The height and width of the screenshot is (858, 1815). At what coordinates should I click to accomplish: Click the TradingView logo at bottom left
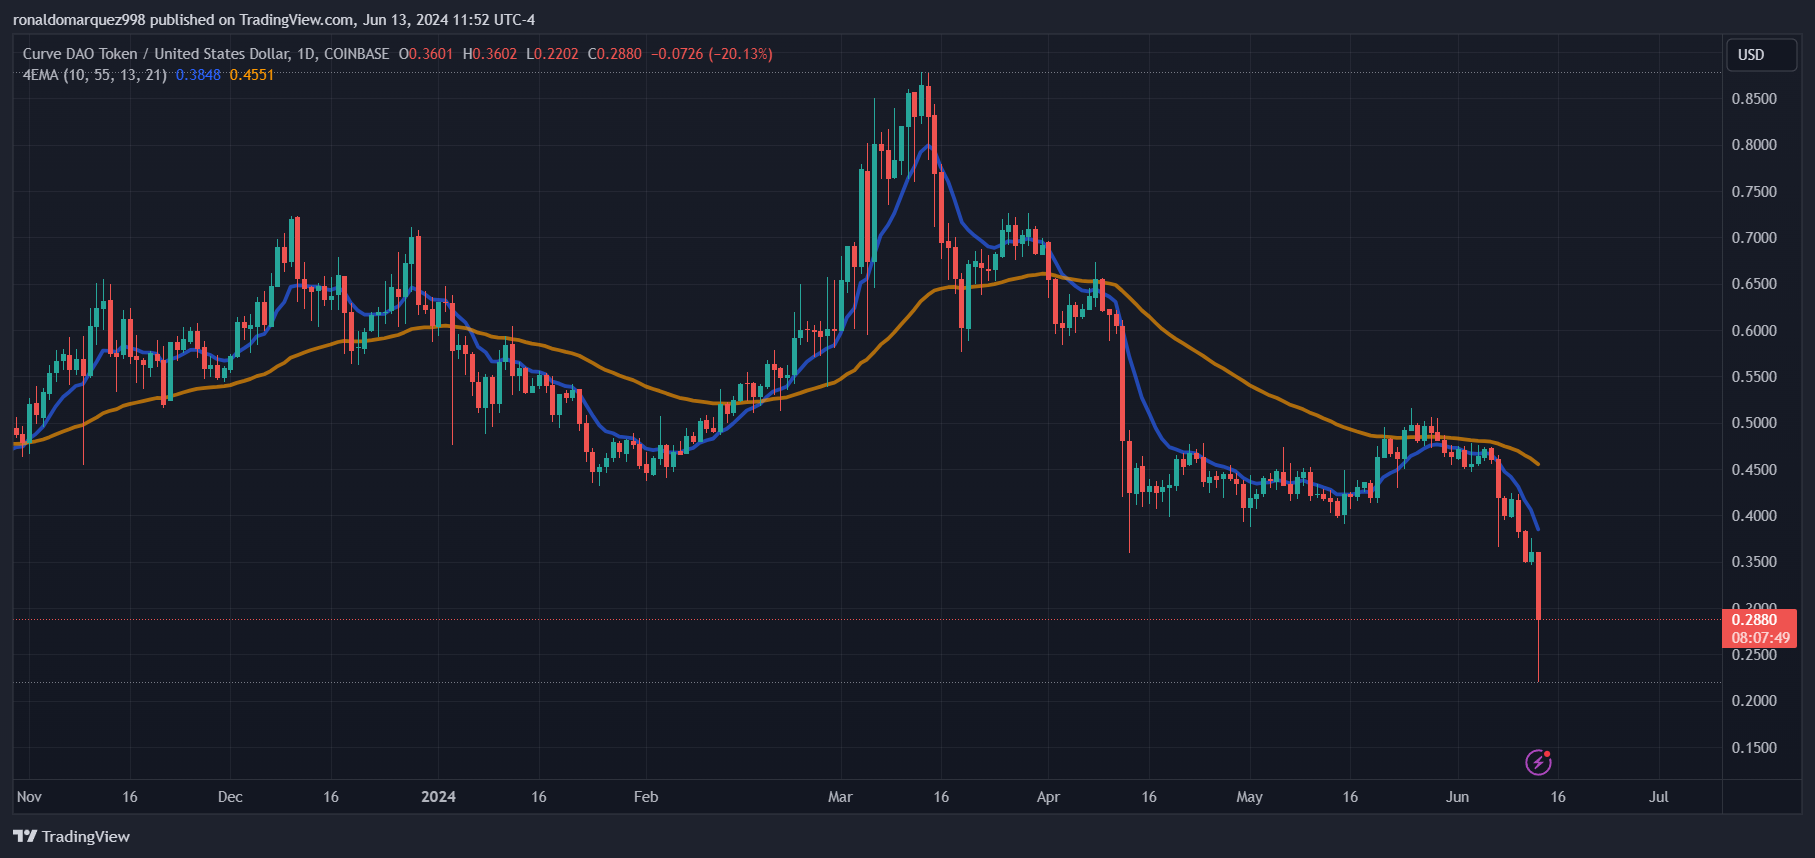coord(71,836)
